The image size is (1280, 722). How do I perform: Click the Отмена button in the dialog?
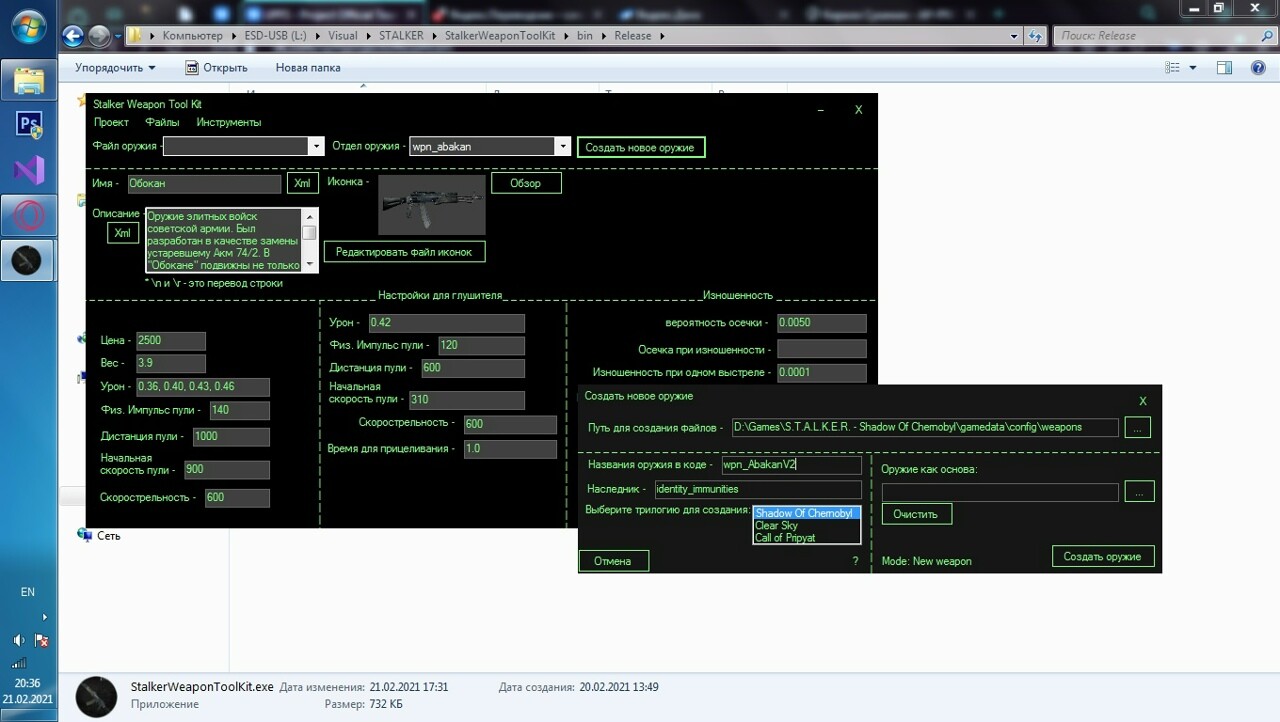tap(613, 561)
